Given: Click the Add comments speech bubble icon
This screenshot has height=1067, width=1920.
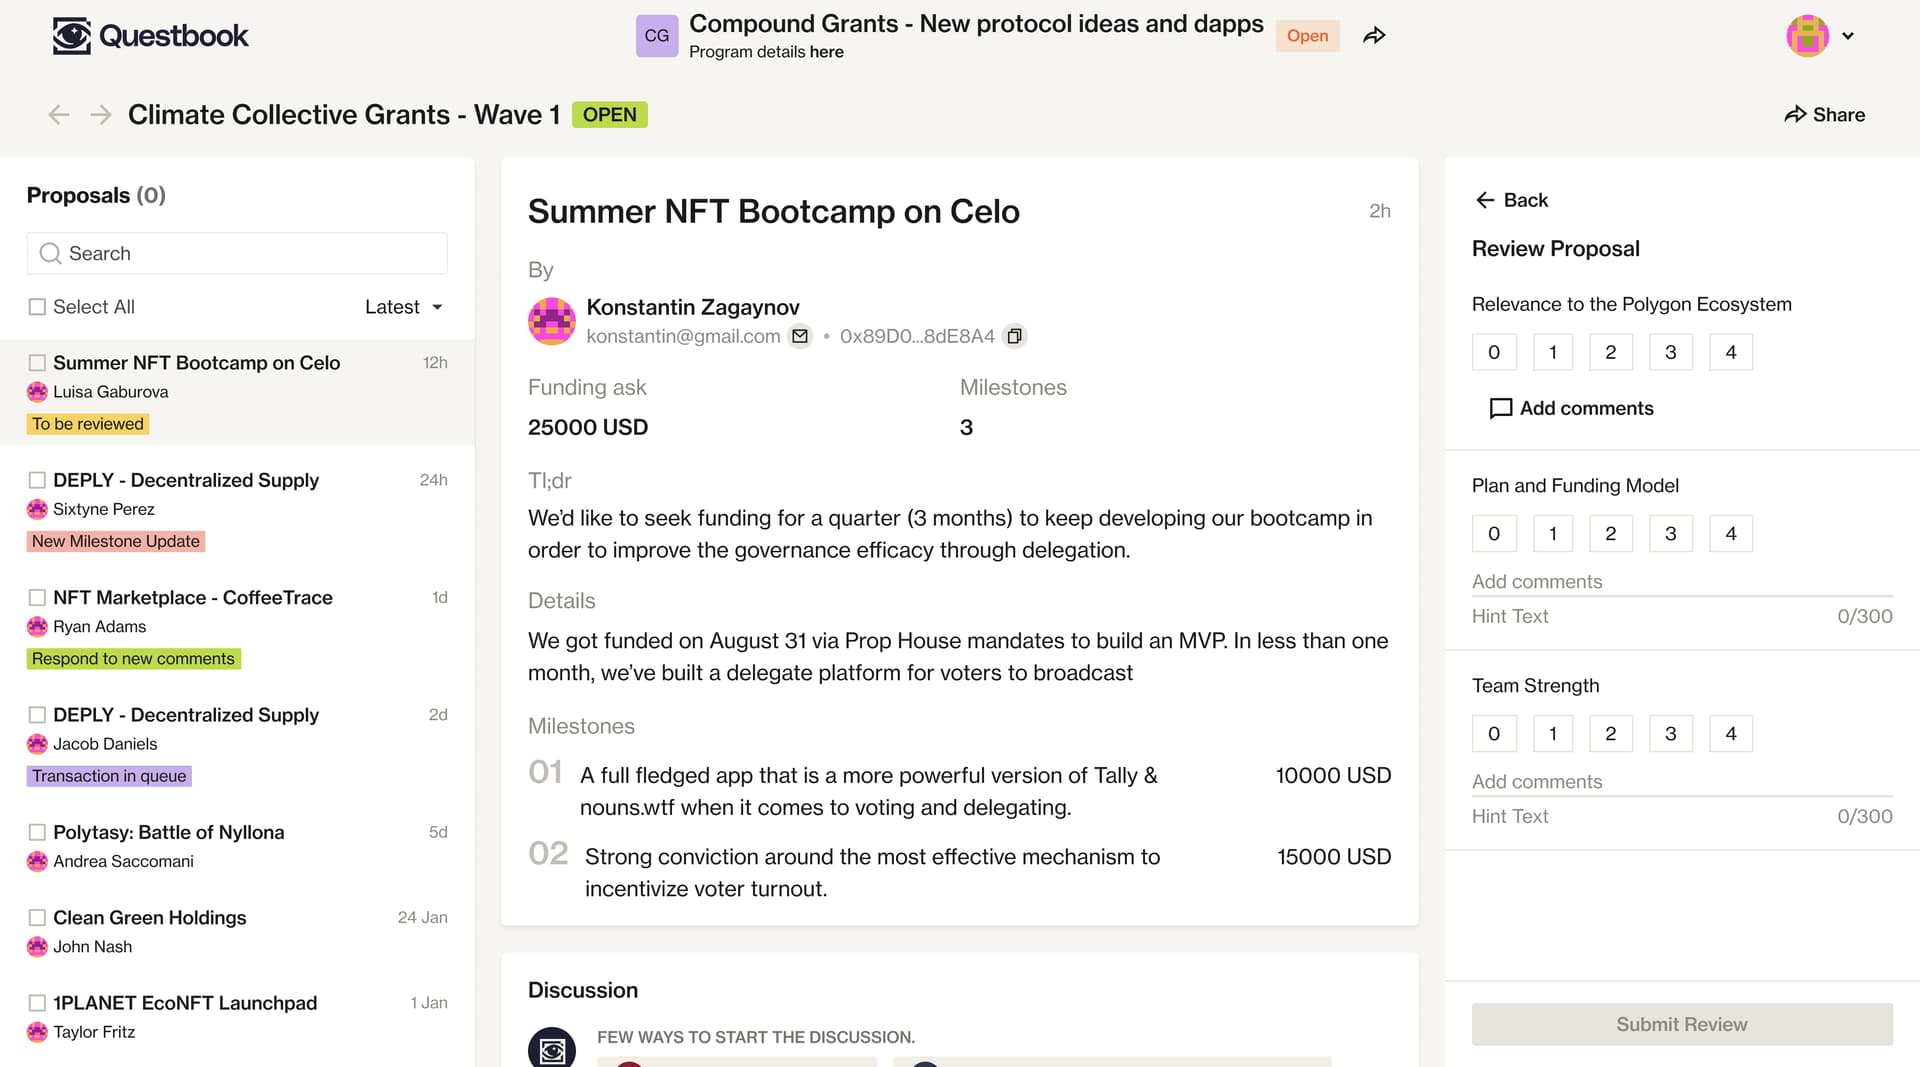Looking at the screenshot, I should click(1500, 408).
